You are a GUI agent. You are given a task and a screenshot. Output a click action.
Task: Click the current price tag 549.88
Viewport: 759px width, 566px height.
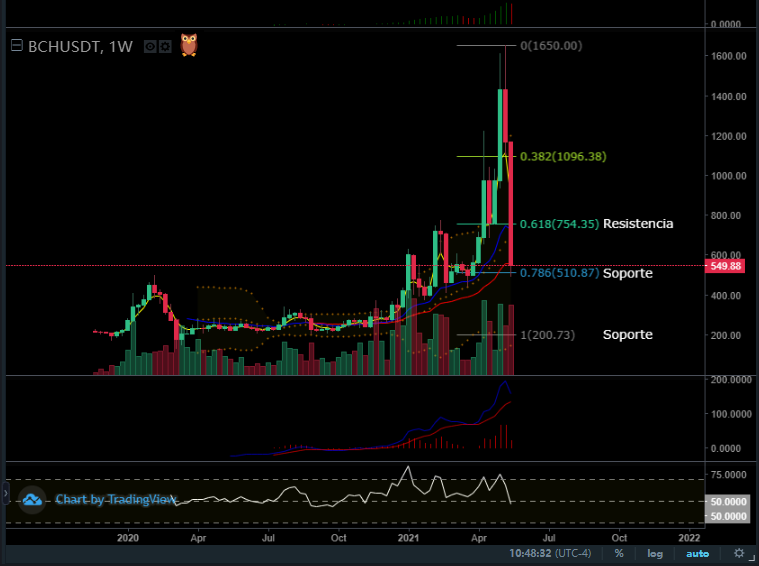[x=725, y=266]
